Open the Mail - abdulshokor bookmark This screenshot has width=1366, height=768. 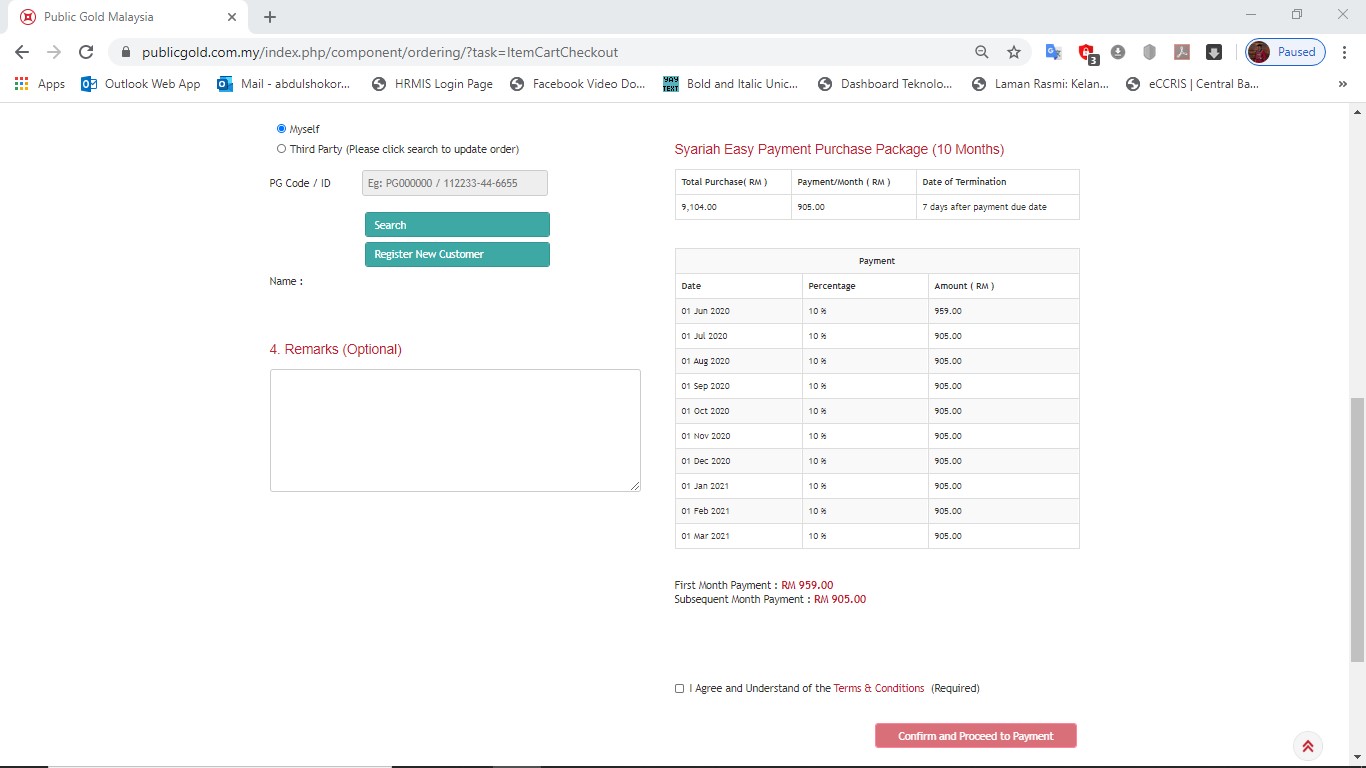(284, 84)
